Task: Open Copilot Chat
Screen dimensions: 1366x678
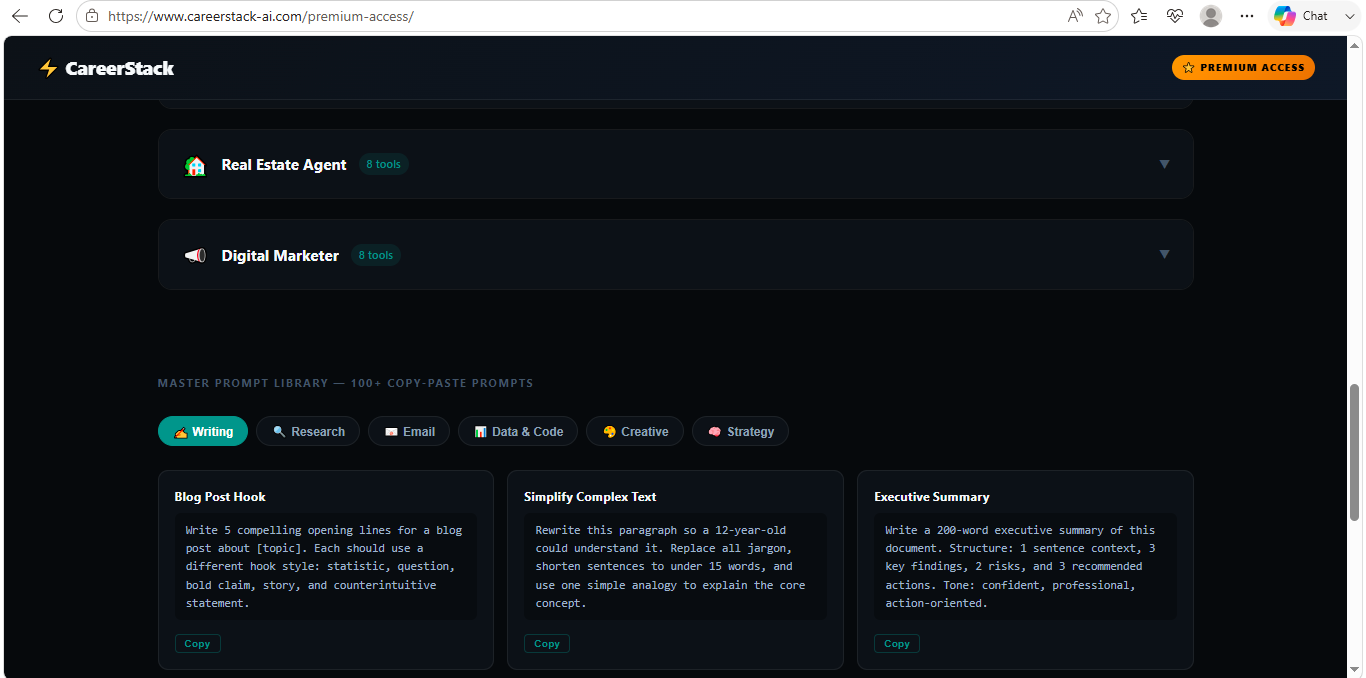Action: coord(1301,16)
